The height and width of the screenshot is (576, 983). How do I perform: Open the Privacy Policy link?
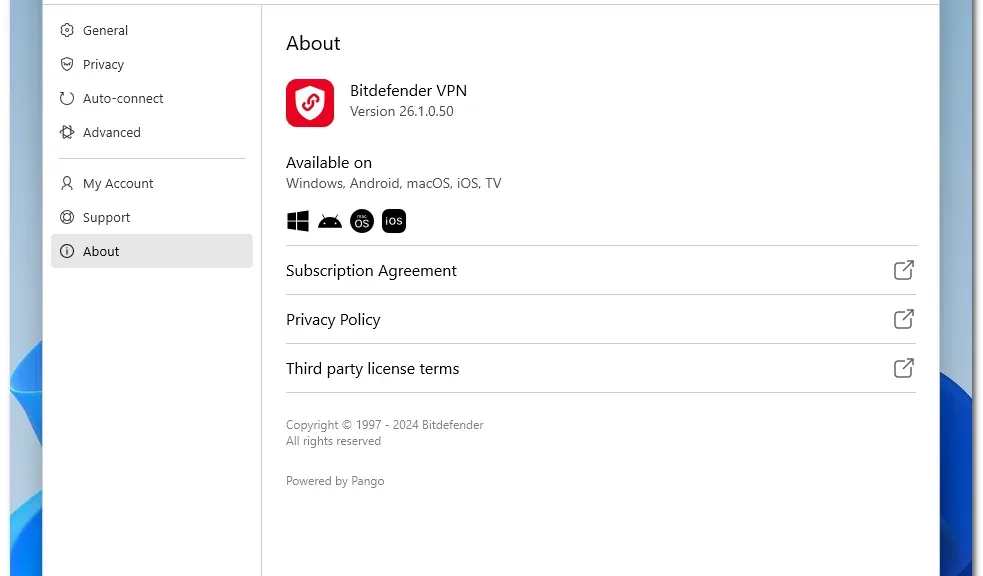(601, 319)
